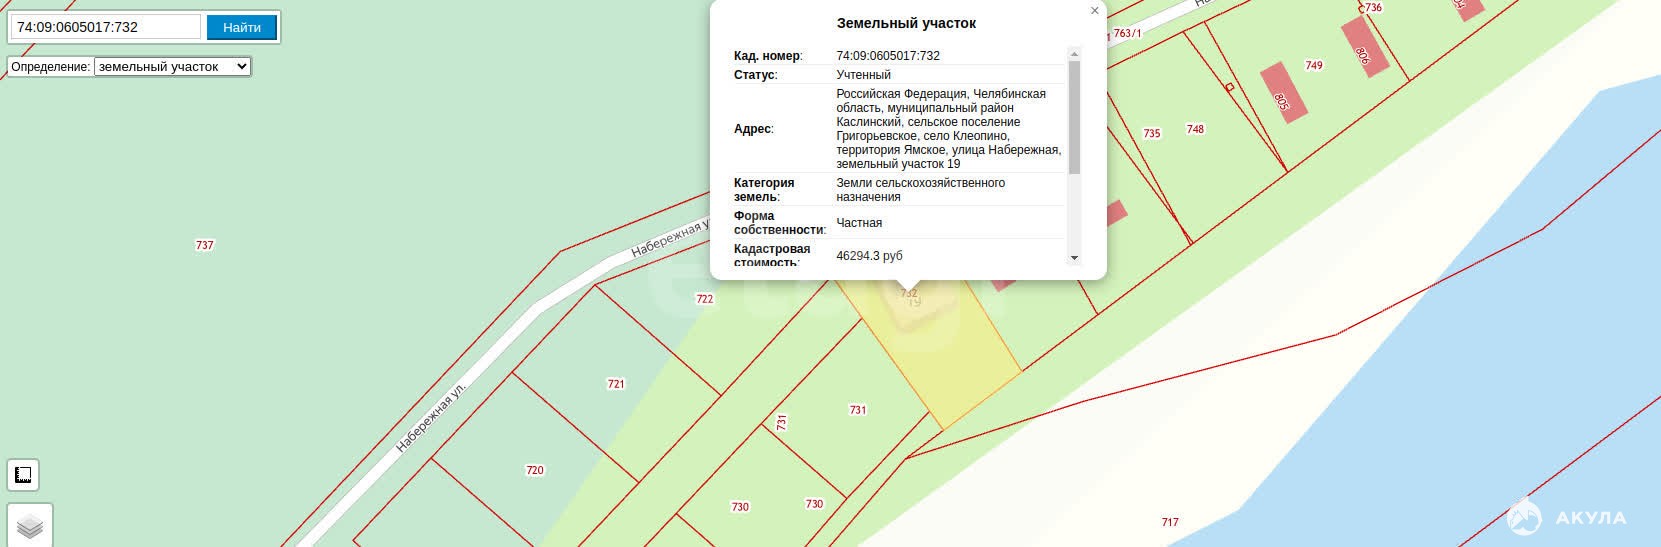
Task: Click the red building in parcel 805
Action: 1283,92
